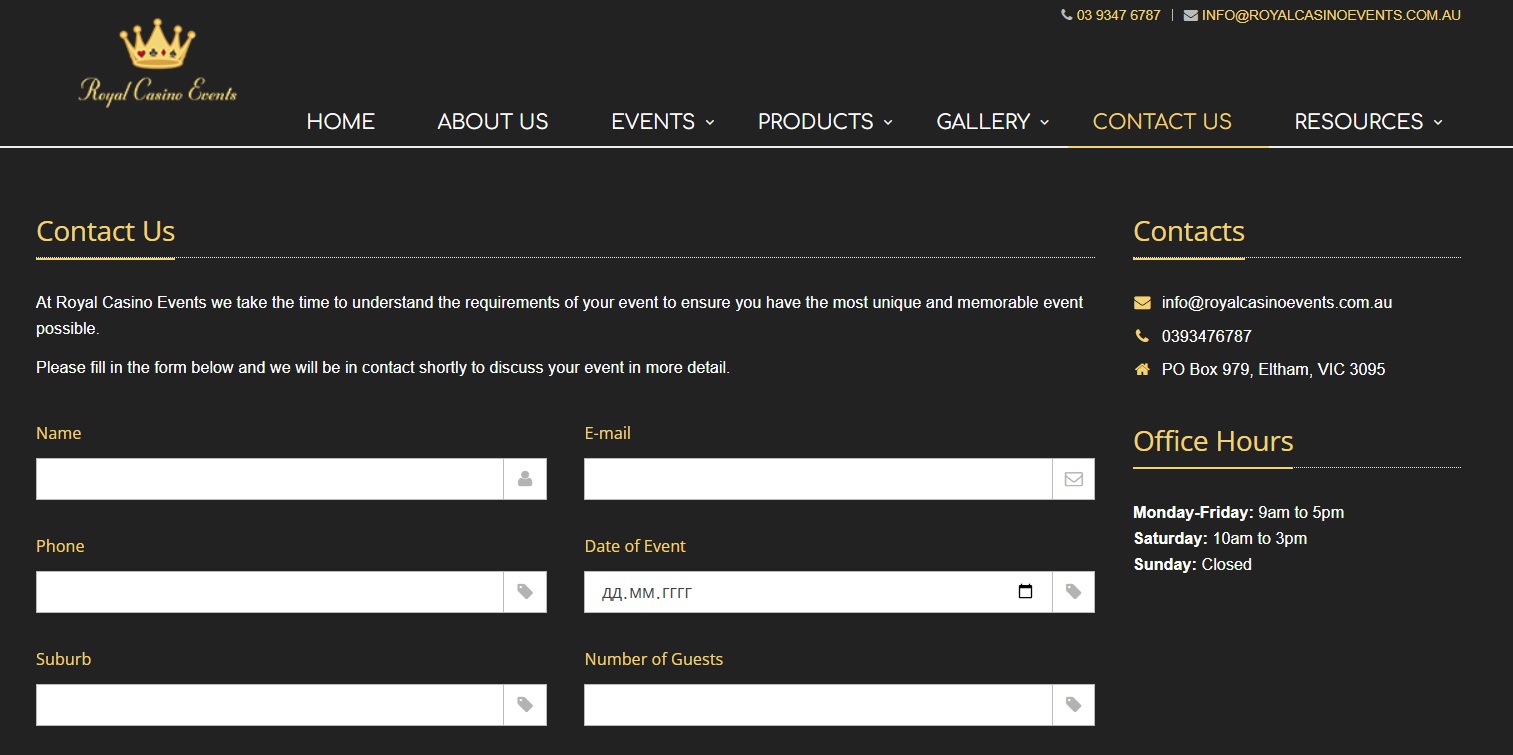This screenshot has width=1513, height=755.
Task: Click the person icon in Name field
Action: 525,479
